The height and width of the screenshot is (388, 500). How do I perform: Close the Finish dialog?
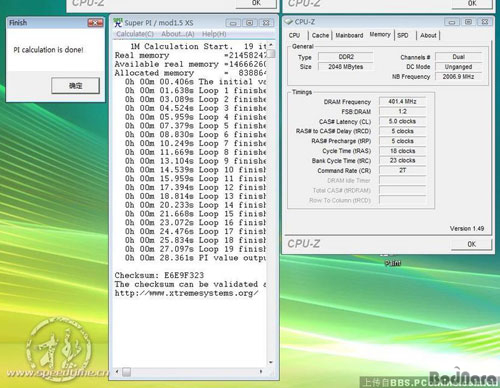(95, 23)
